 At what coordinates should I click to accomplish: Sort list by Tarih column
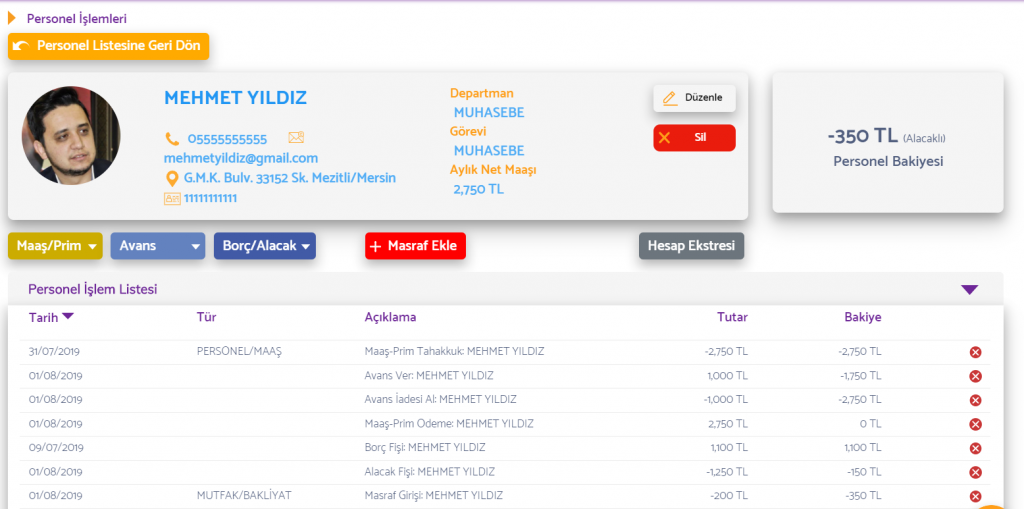[50, 317]
